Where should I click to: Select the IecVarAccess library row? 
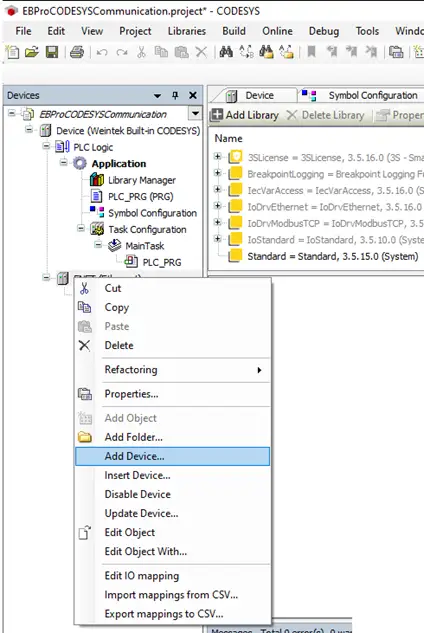326,190
